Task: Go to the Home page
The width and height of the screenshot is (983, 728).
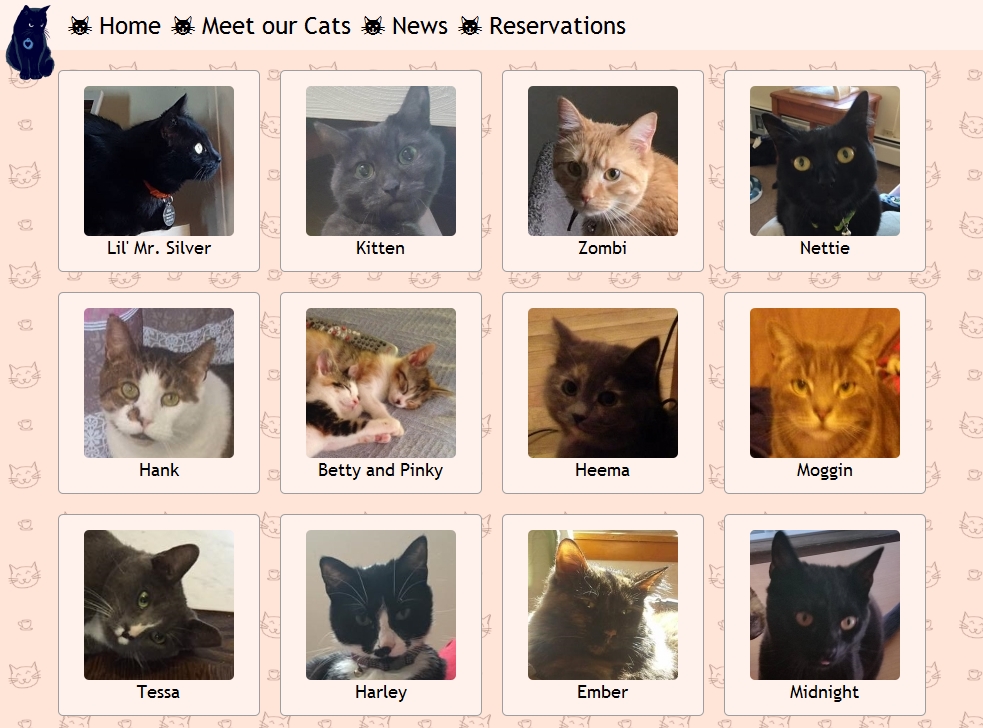Action: [130, 26]
